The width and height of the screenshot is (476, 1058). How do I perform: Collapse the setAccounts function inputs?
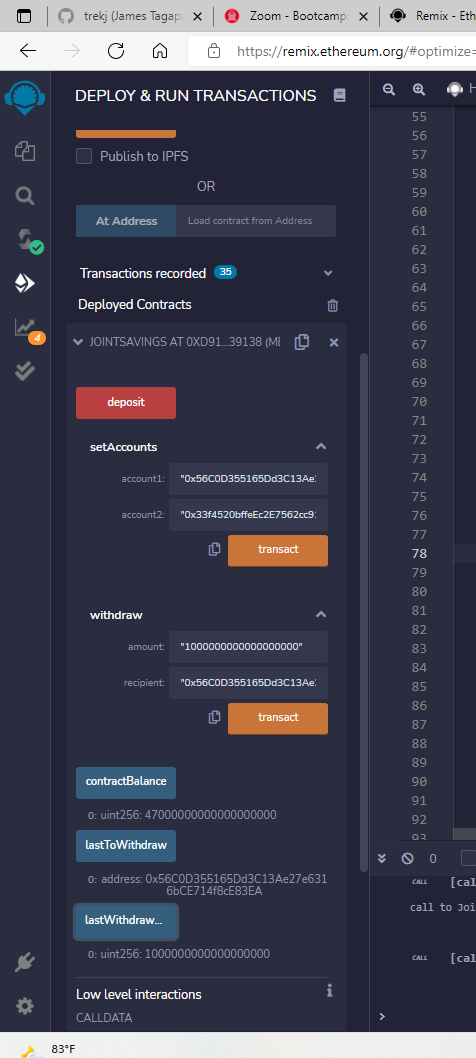tap(321, 447)
